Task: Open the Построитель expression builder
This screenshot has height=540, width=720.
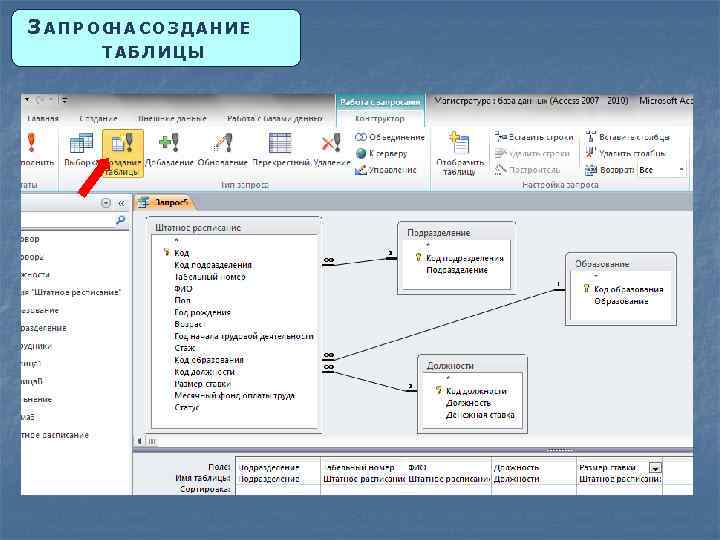Action: click(528, 170)
